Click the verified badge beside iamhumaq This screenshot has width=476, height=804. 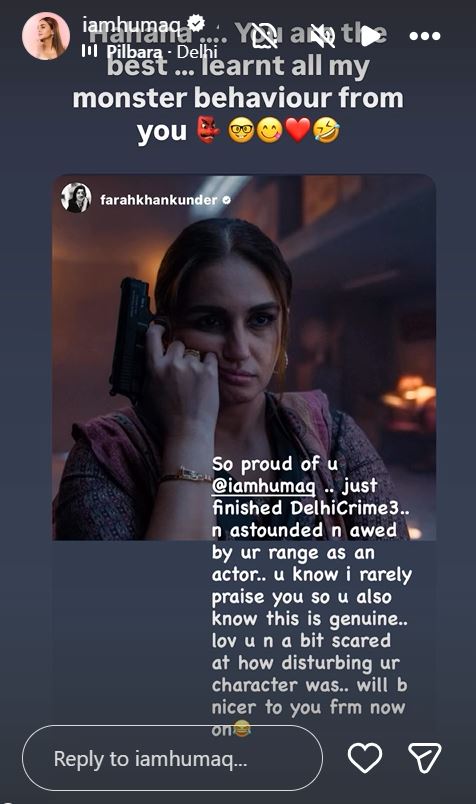[196, 23]
